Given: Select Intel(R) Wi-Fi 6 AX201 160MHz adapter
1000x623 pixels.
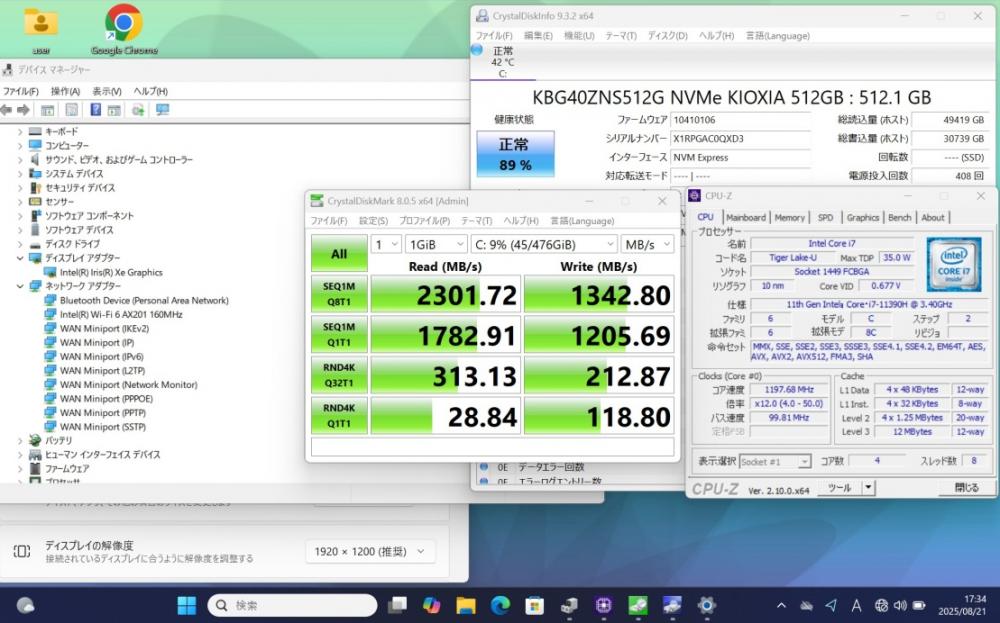Looking at the screenshot, I should tap(121, 314).
